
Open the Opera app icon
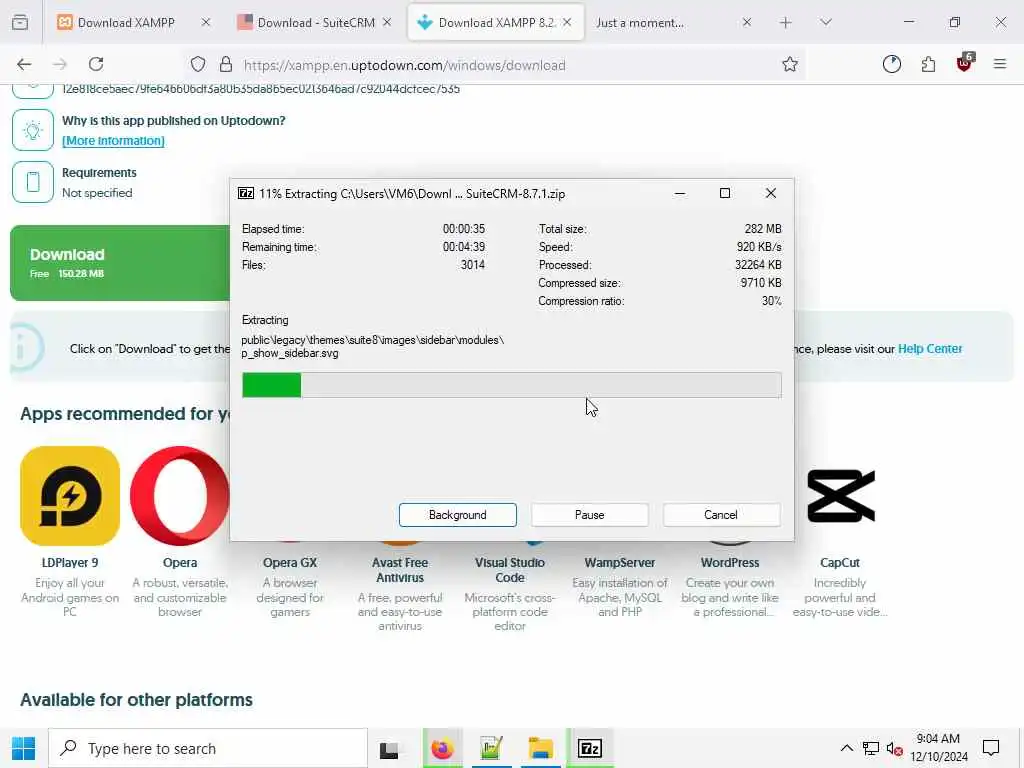(180, 496)
